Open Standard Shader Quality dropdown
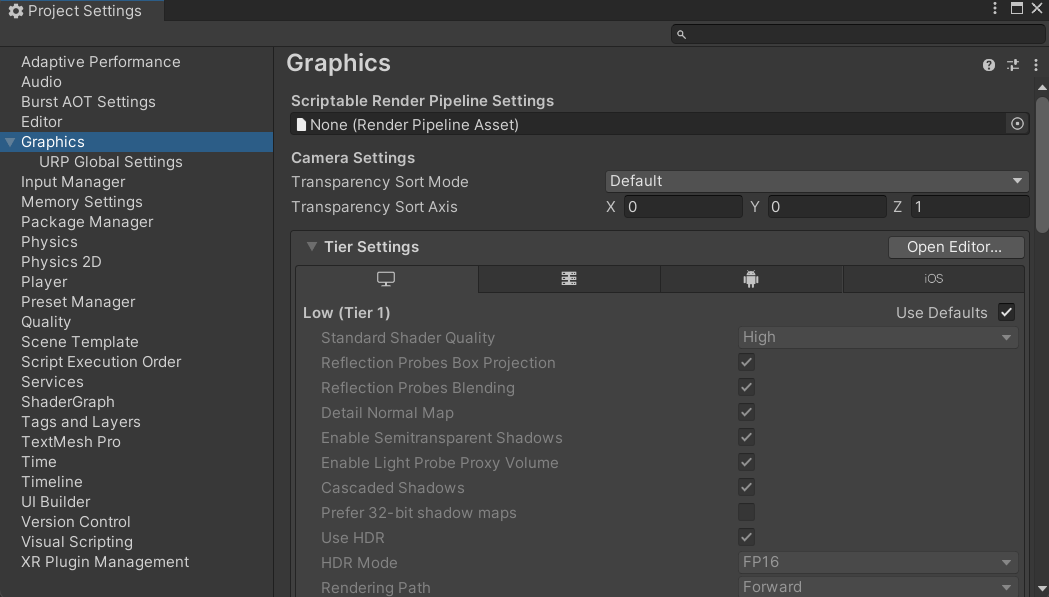Viewport: 1049px width, 597px height. [878, 337]
